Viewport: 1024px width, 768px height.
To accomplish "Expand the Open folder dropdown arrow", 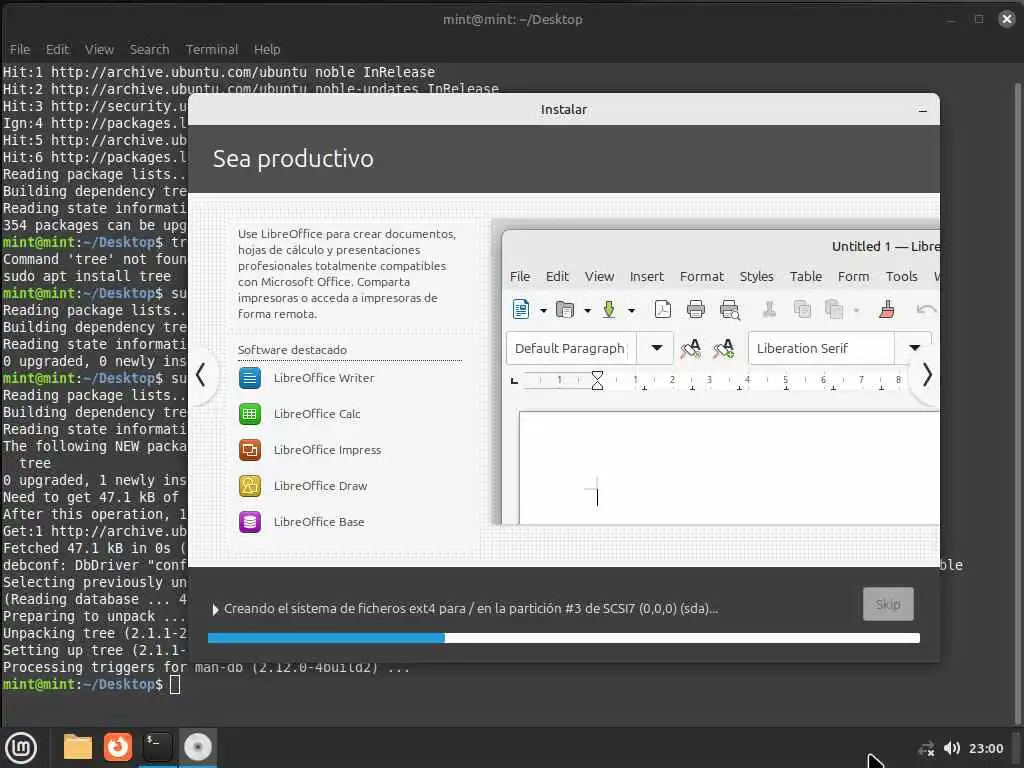I will click(587, 311).
